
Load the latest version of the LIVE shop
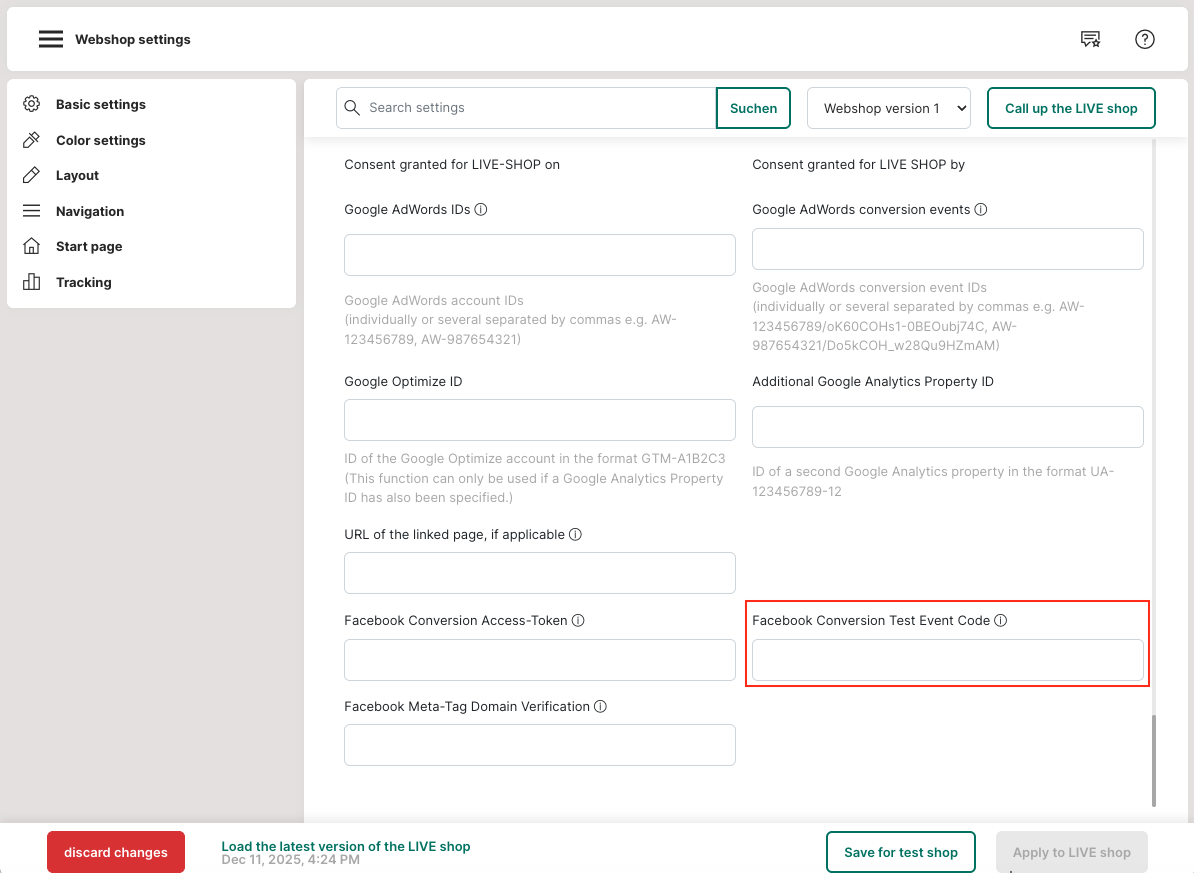point(345,846)
